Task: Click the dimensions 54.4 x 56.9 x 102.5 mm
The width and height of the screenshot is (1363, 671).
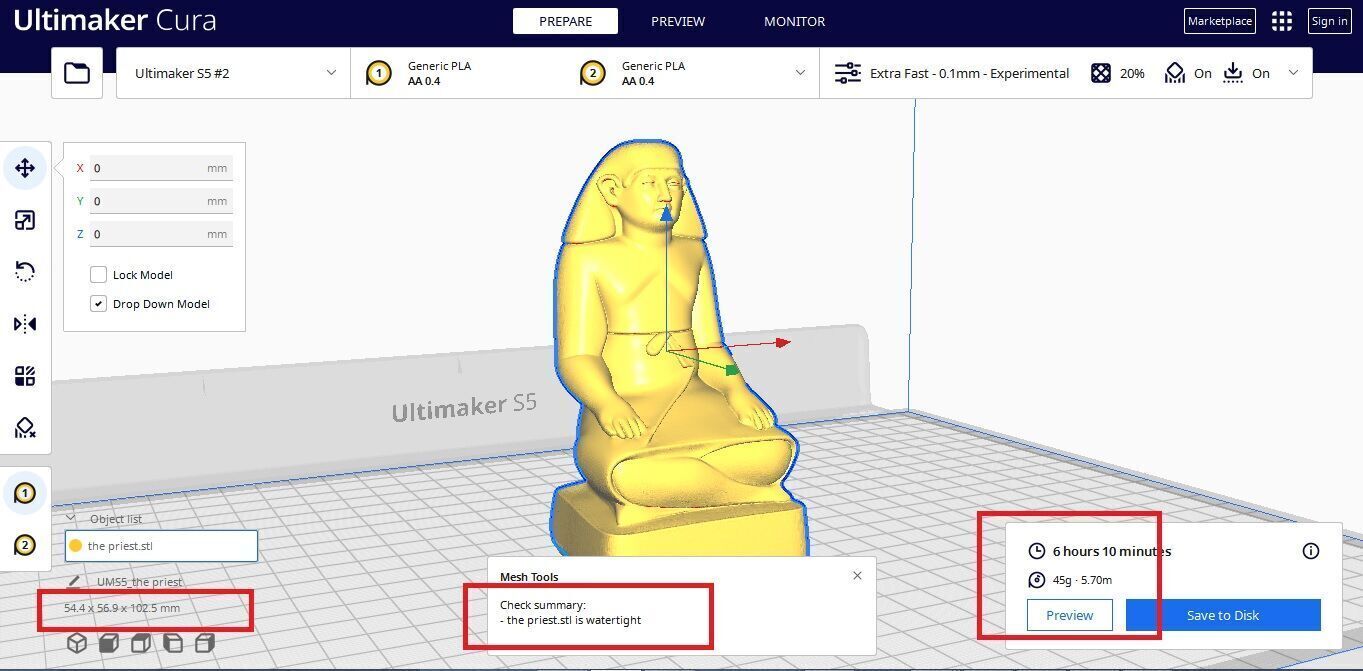Action: pyautogui.click(x=122, y=608)
